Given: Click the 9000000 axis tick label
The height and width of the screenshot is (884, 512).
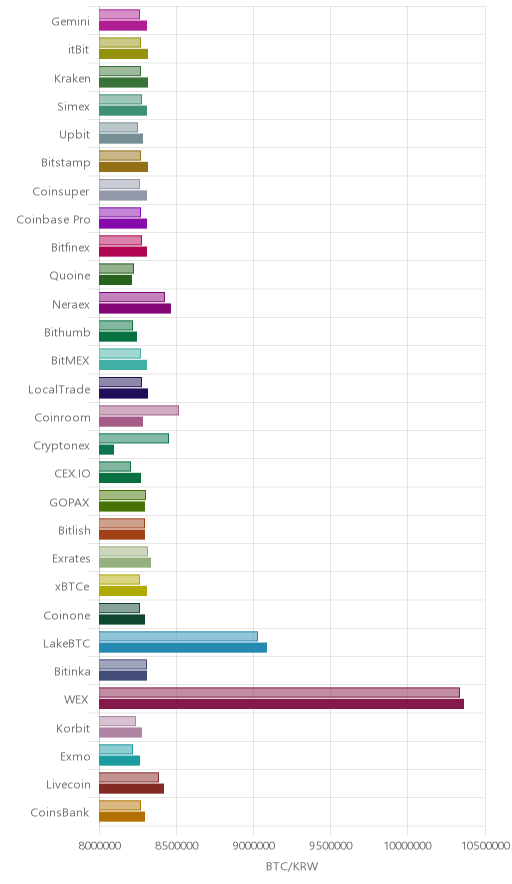Looking at the screenshot, I should (x=254, y=846).
